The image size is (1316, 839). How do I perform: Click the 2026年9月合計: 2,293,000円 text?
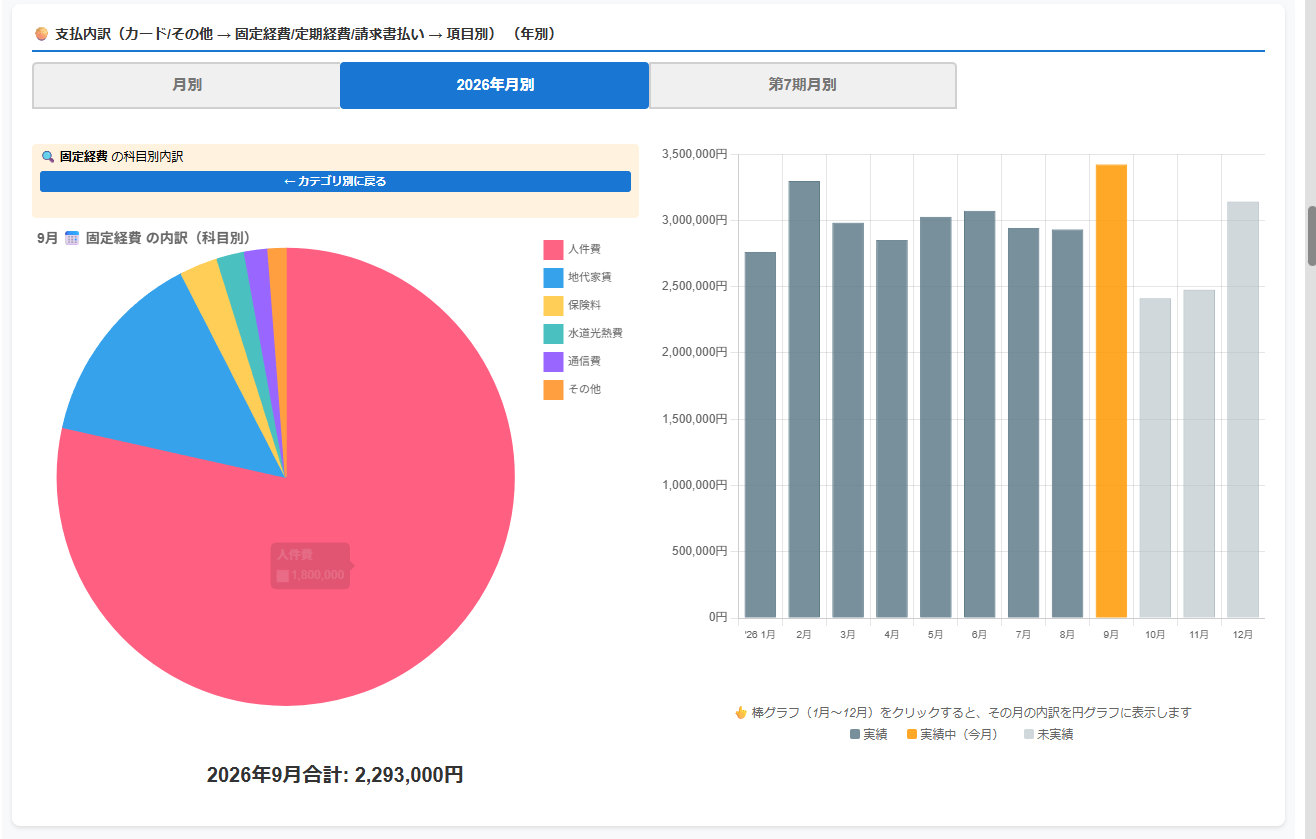tap(335, 775)
